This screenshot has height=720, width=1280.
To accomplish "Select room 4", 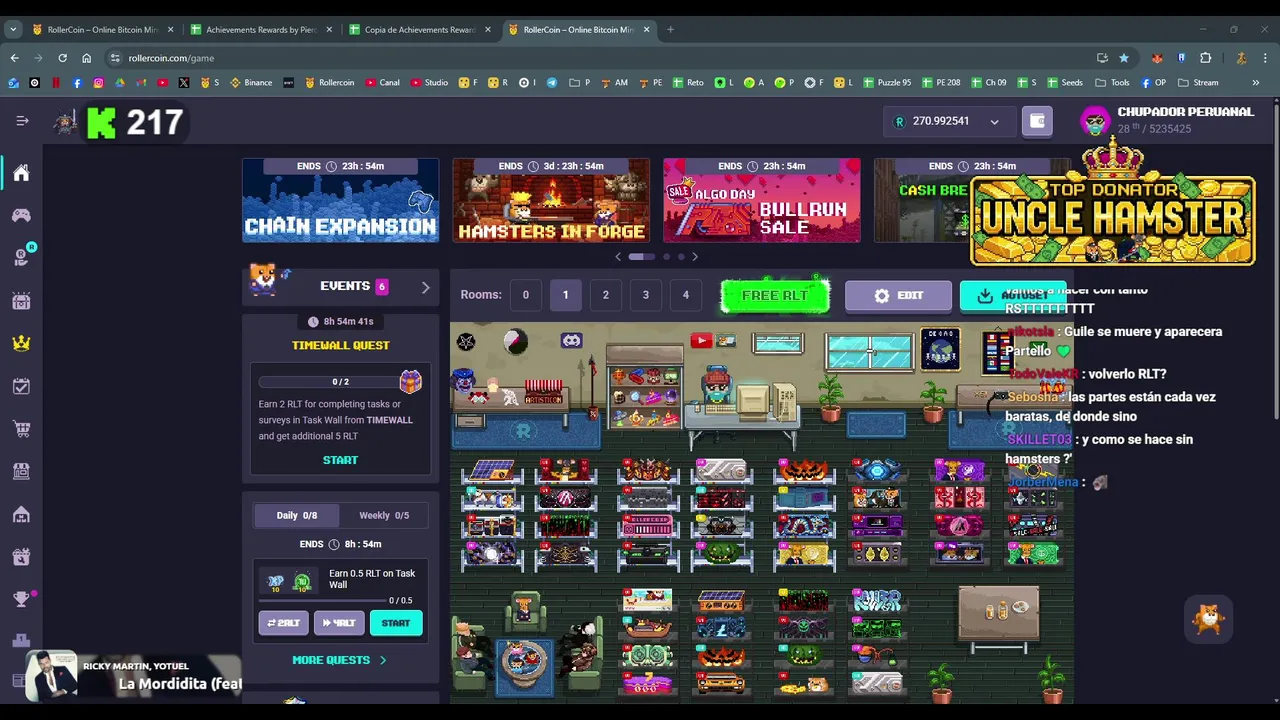I will (x=685, y=295).
